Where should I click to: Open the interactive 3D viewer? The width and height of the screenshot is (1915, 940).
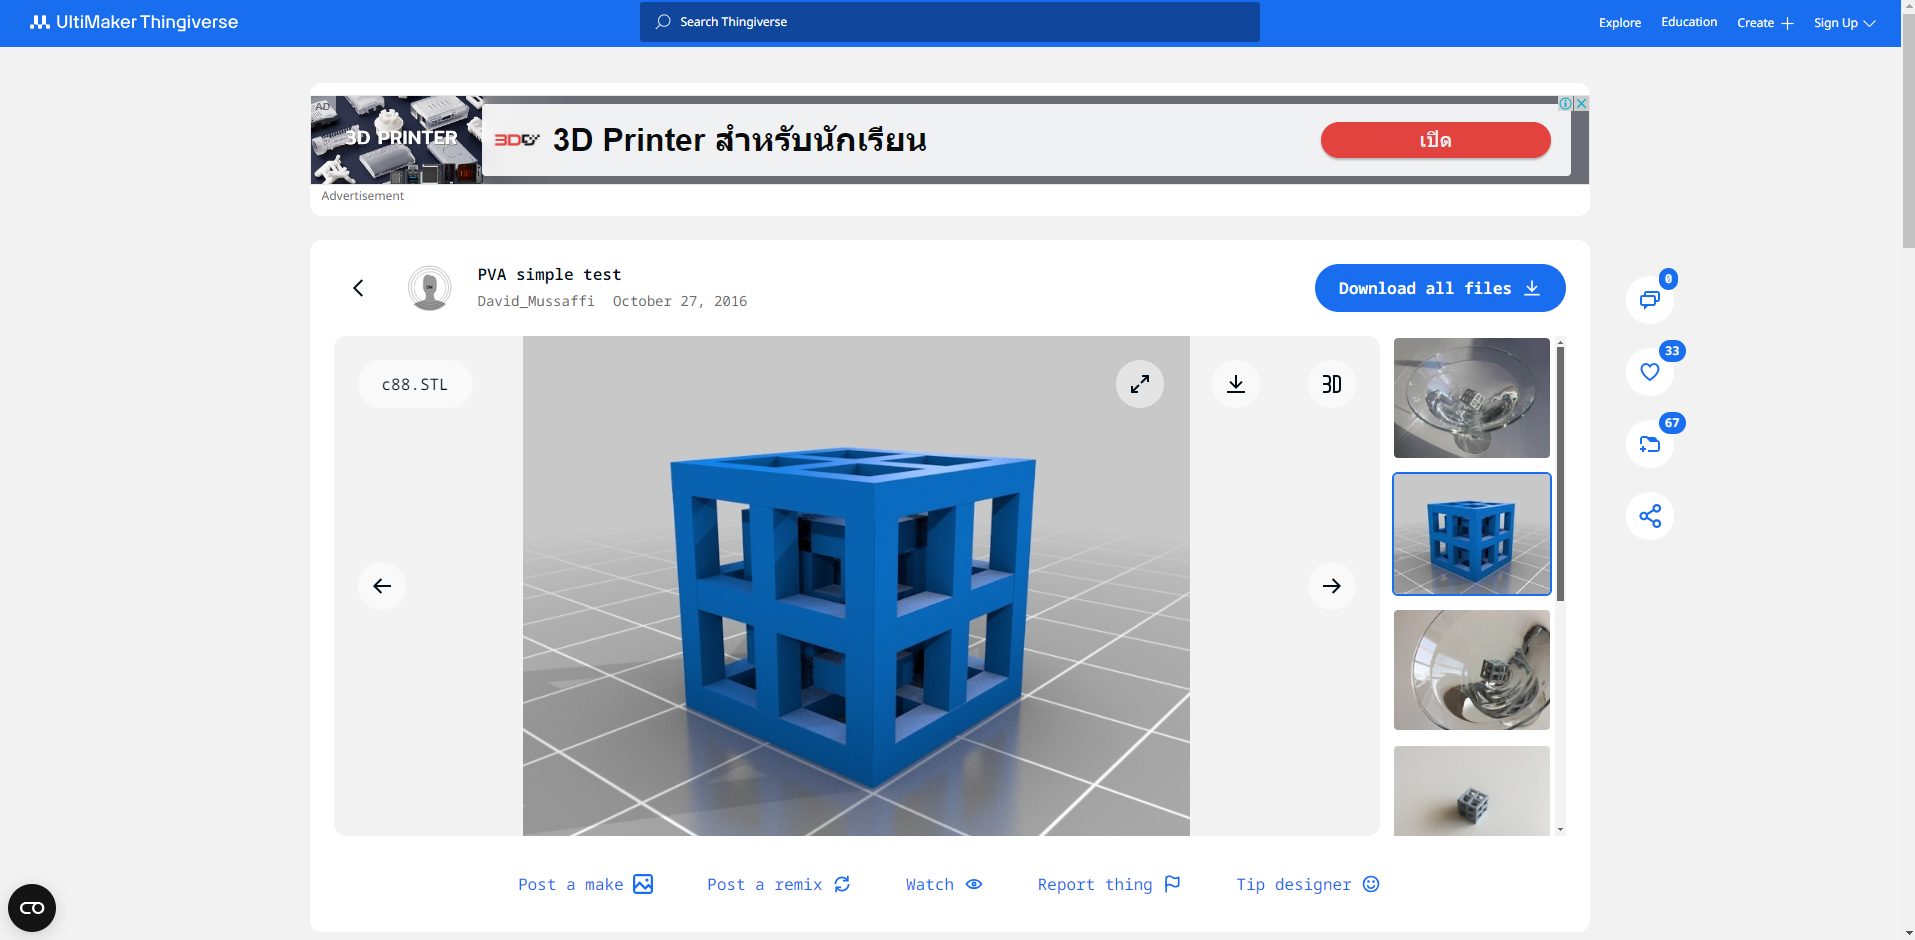pyautogui.click(x=1330, y=384)
